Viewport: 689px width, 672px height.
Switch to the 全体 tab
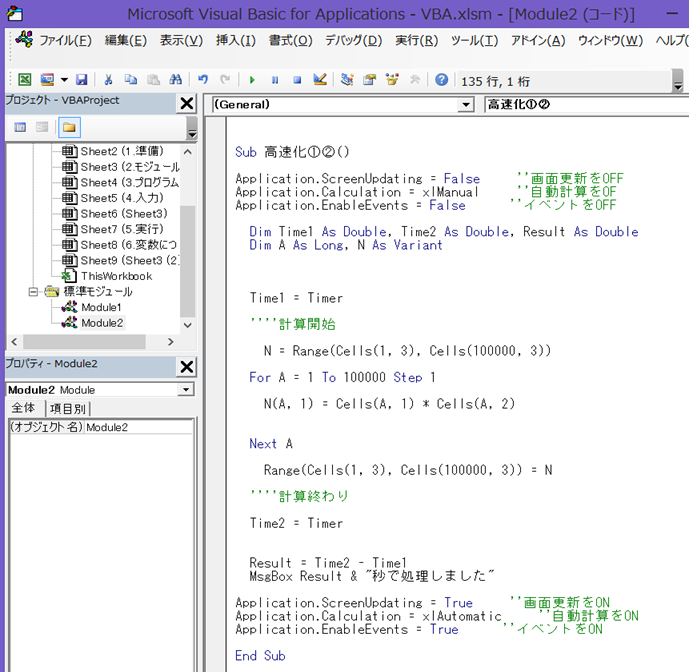tap(23, 408)
